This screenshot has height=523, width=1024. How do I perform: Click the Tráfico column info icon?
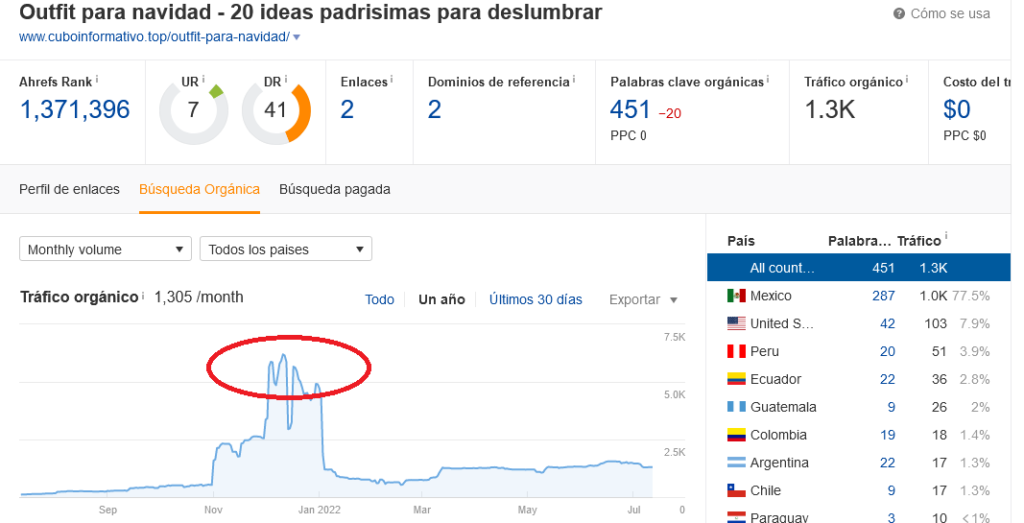pos(946,236)
